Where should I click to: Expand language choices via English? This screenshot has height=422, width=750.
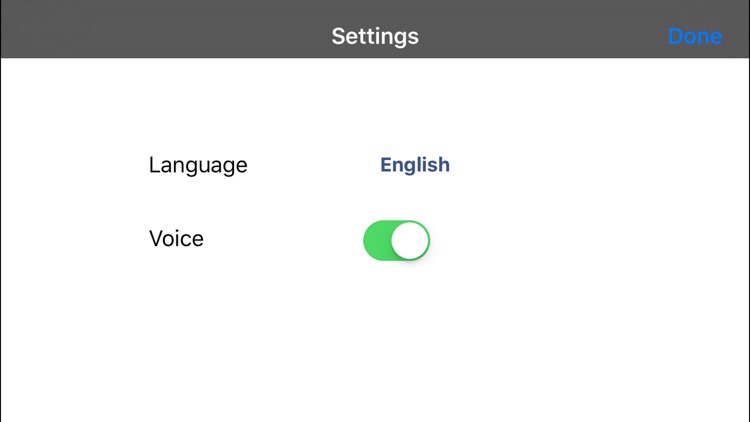415,165
